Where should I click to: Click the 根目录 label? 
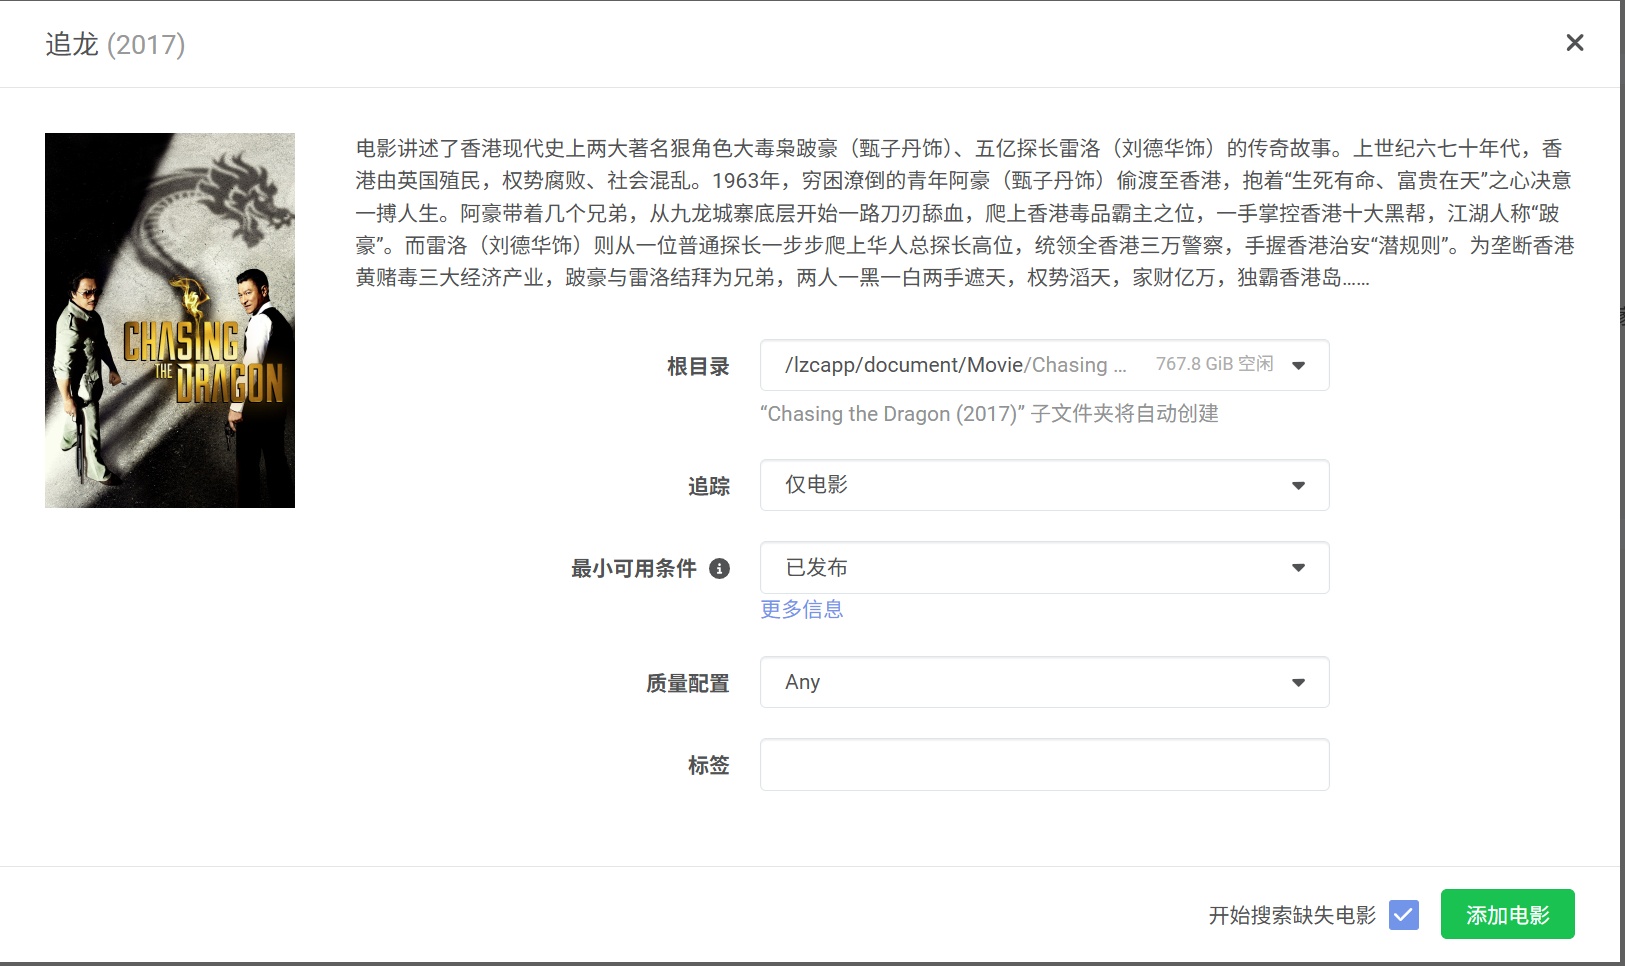[698, 366]
